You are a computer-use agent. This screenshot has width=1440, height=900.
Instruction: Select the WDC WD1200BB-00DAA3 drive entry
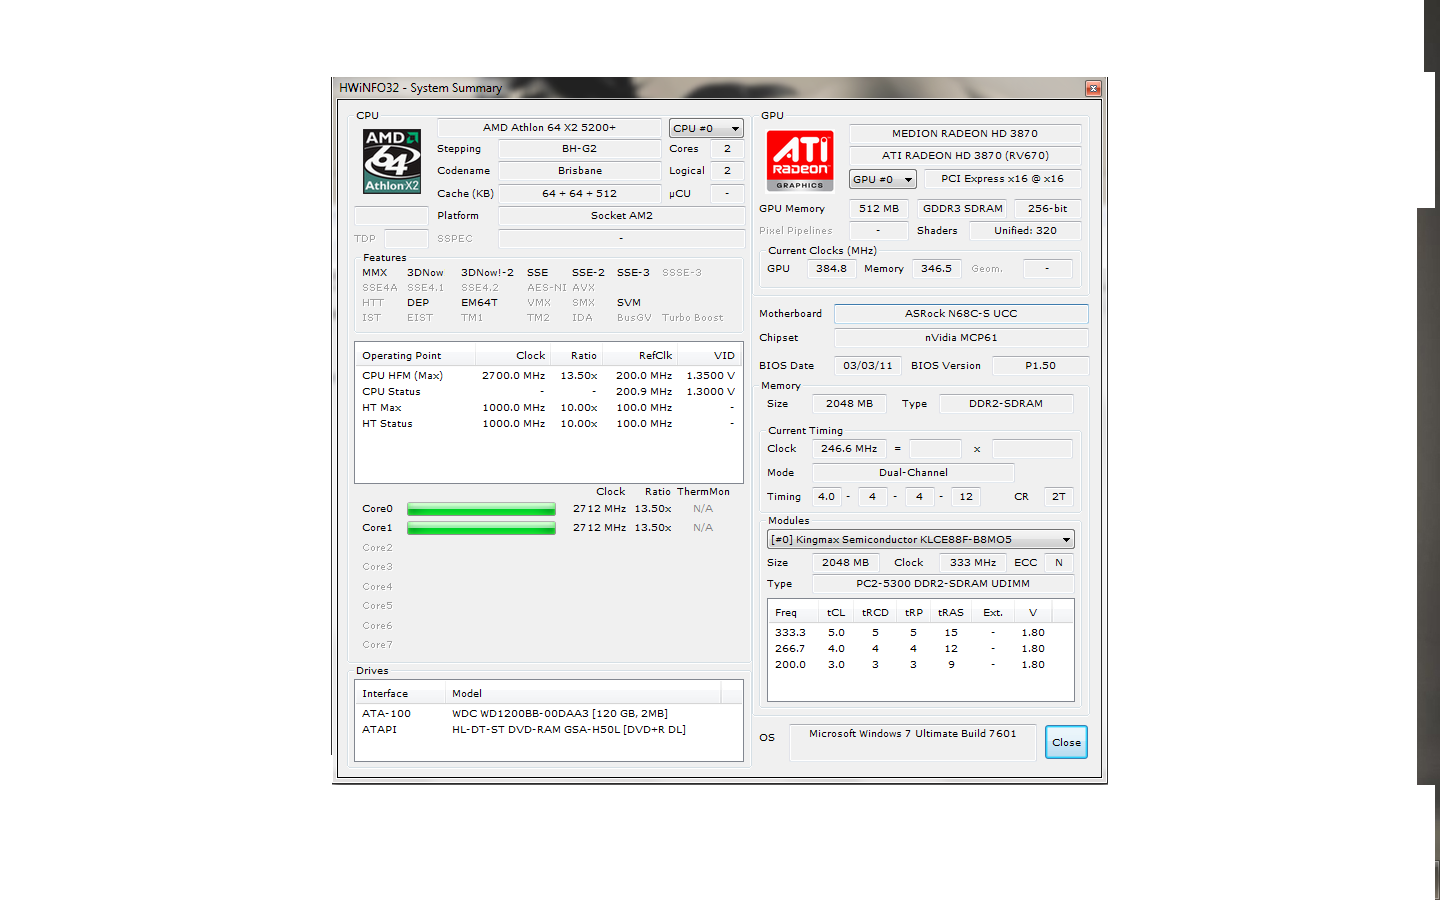(548, 714)
